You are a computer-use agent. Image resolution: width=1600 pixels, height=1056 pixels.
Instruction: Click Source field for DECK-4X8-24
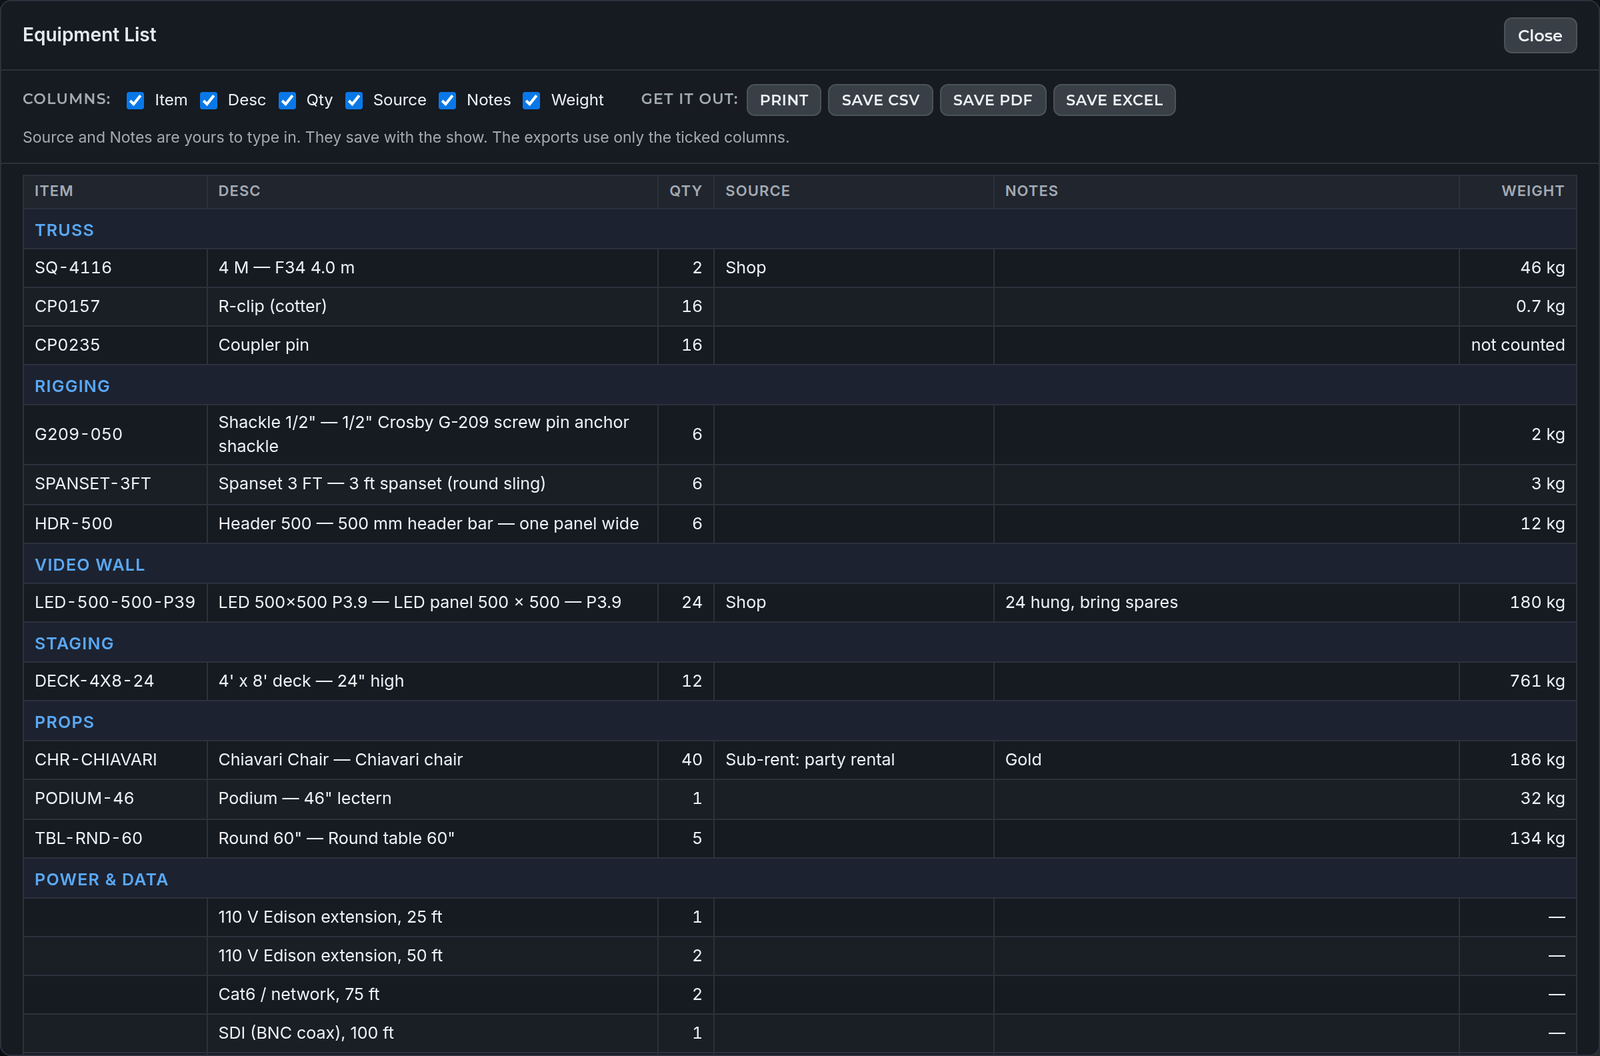pos(854,681)
